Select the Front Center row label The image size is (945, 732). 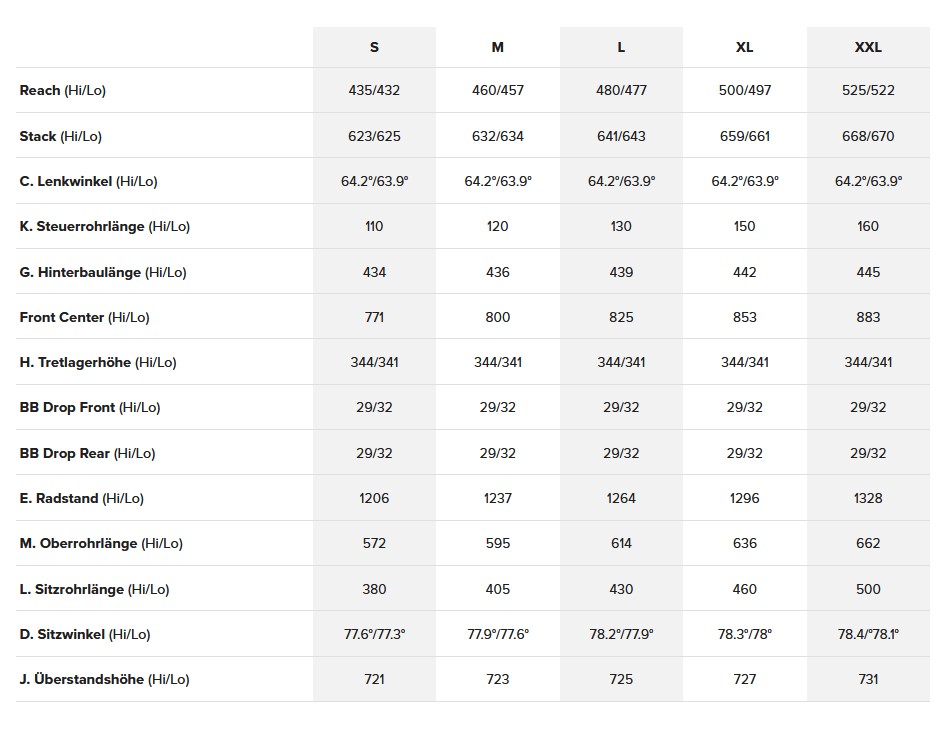[84, 317]
